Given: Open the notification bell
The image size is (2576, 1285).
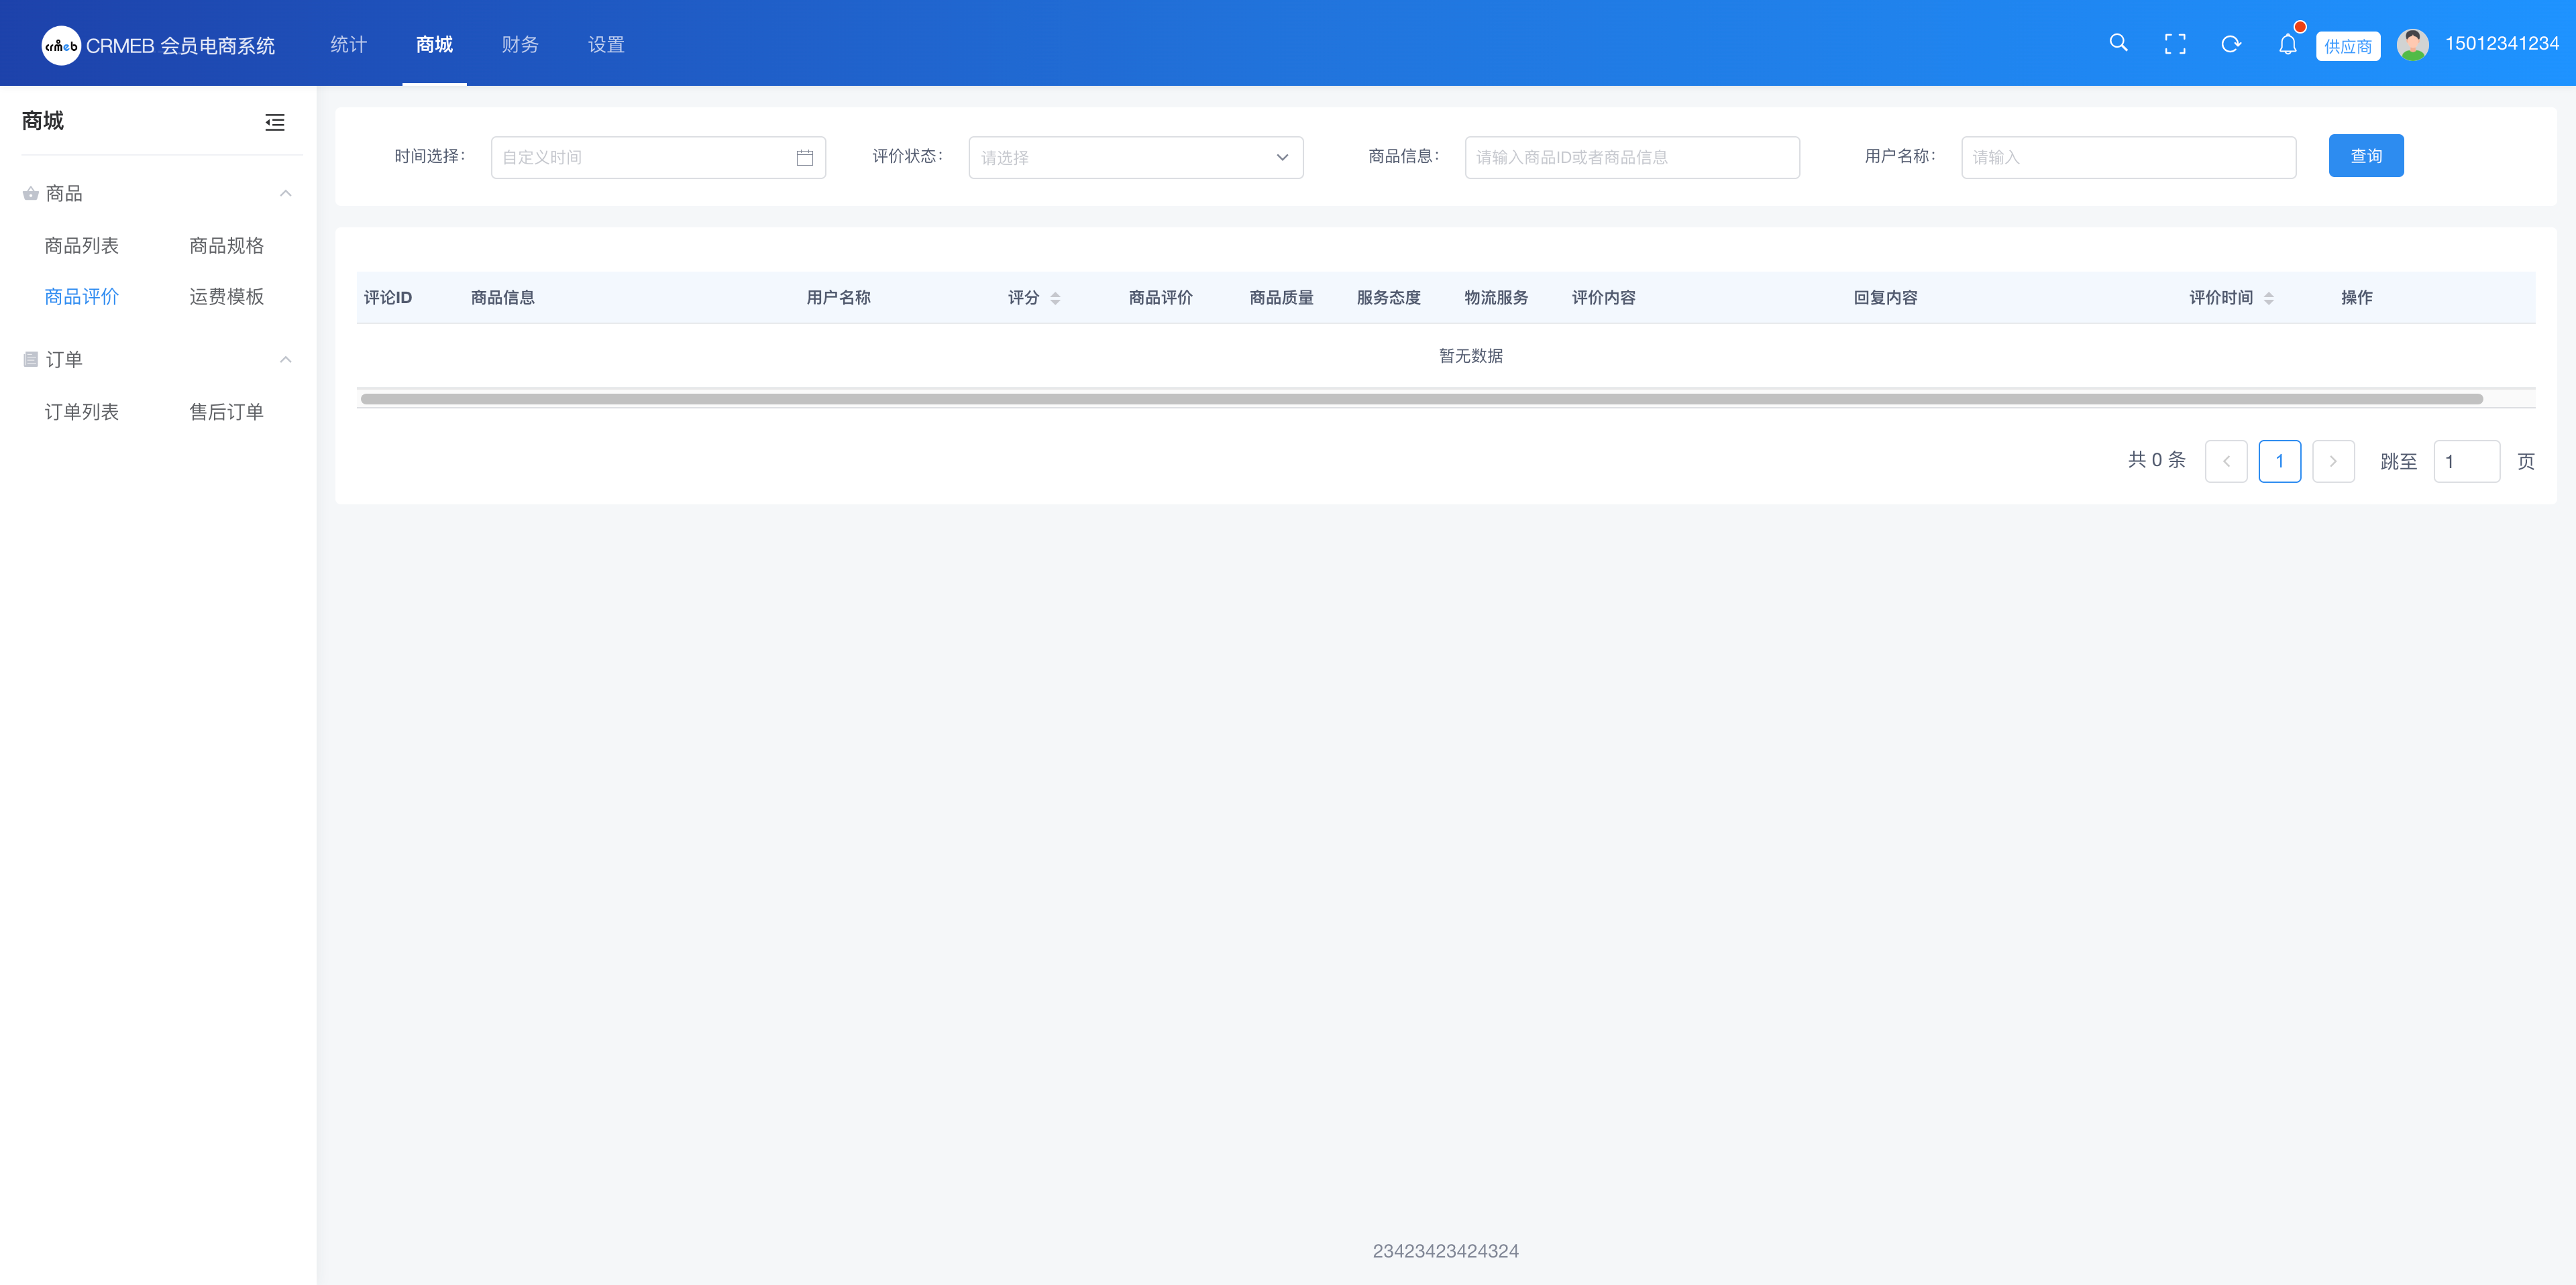Looking at the screenshot, I should [x=2287, y=44].
